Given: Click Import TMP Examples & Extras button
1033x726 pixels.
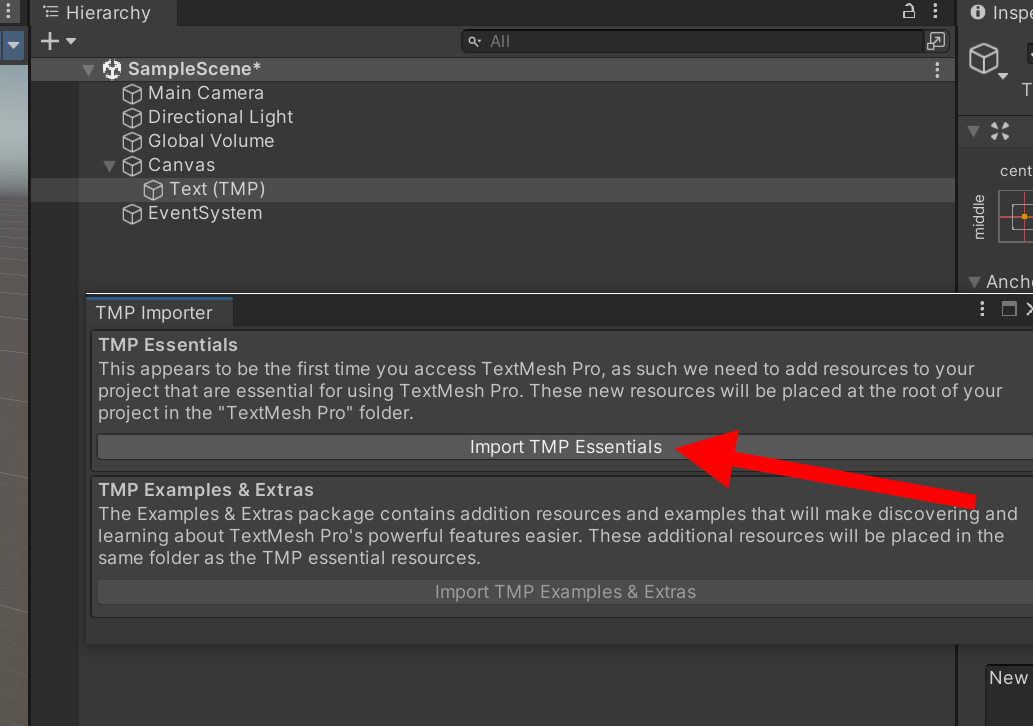Looking at the screenshot, I should click(565, 592).
